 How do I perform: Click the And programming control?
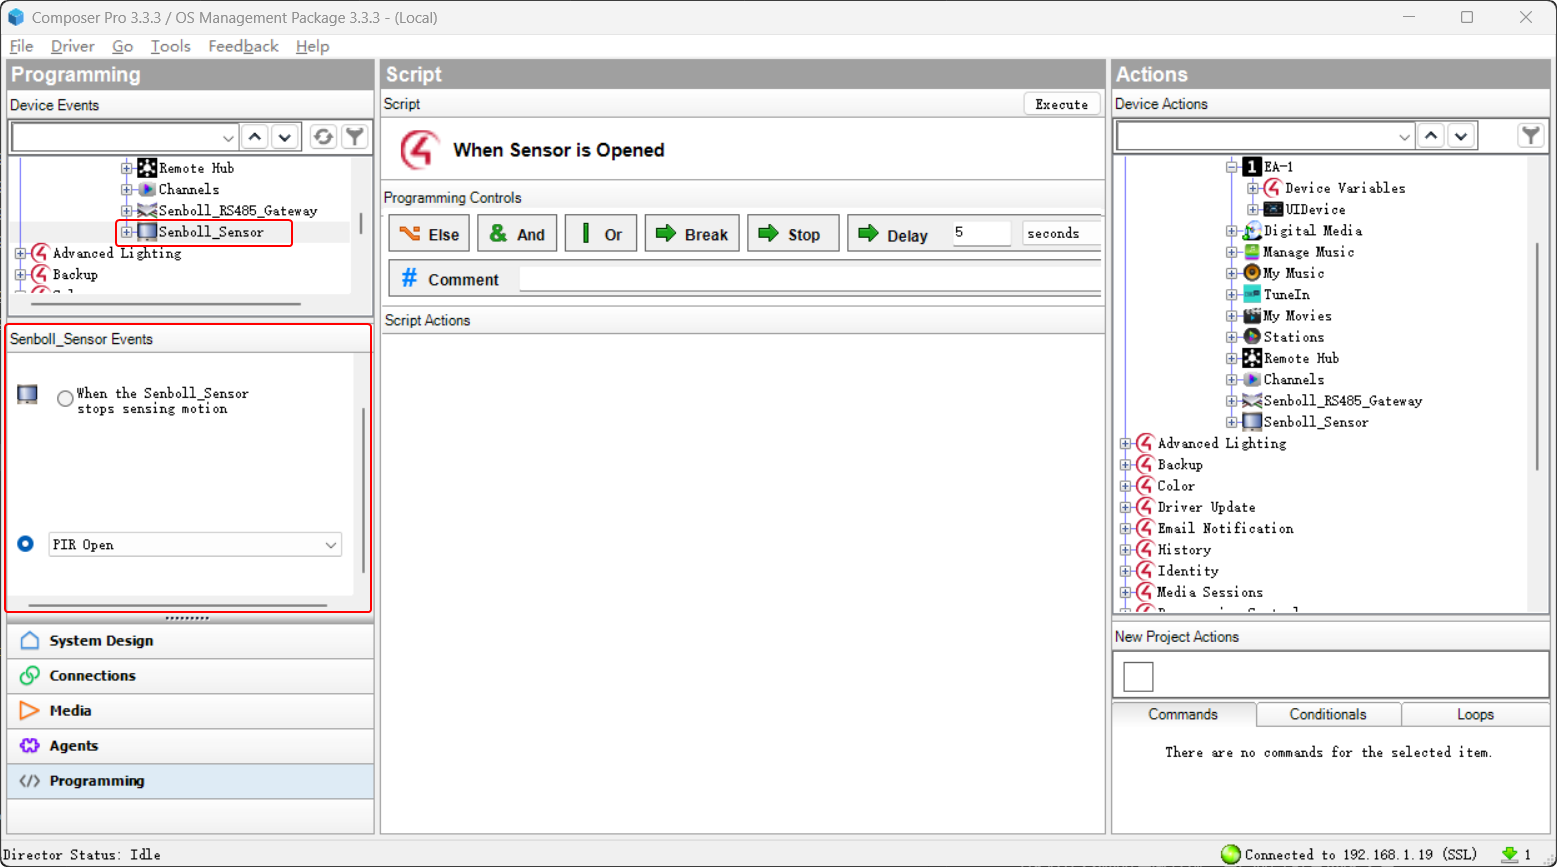point(517,234)
